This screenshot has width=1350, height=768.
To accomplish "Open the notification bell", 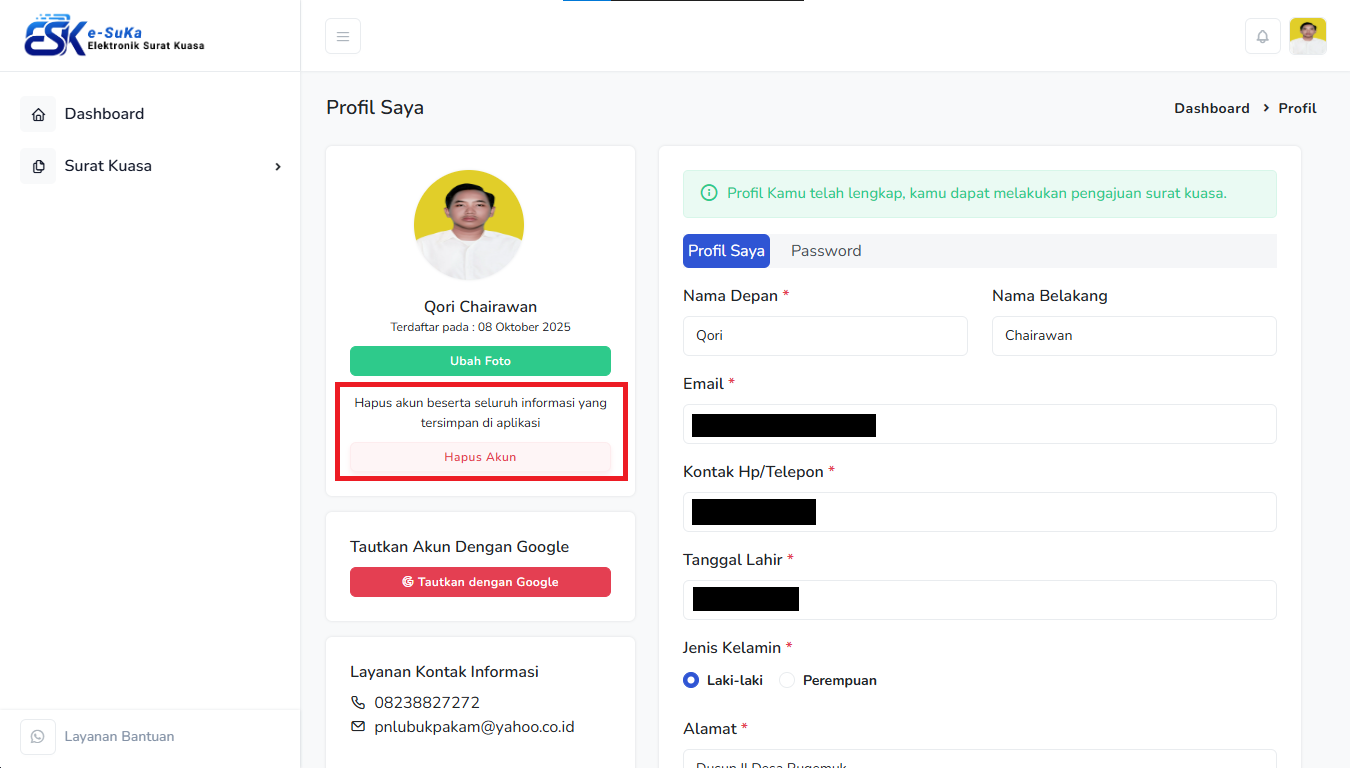I will click(1262, 36).
